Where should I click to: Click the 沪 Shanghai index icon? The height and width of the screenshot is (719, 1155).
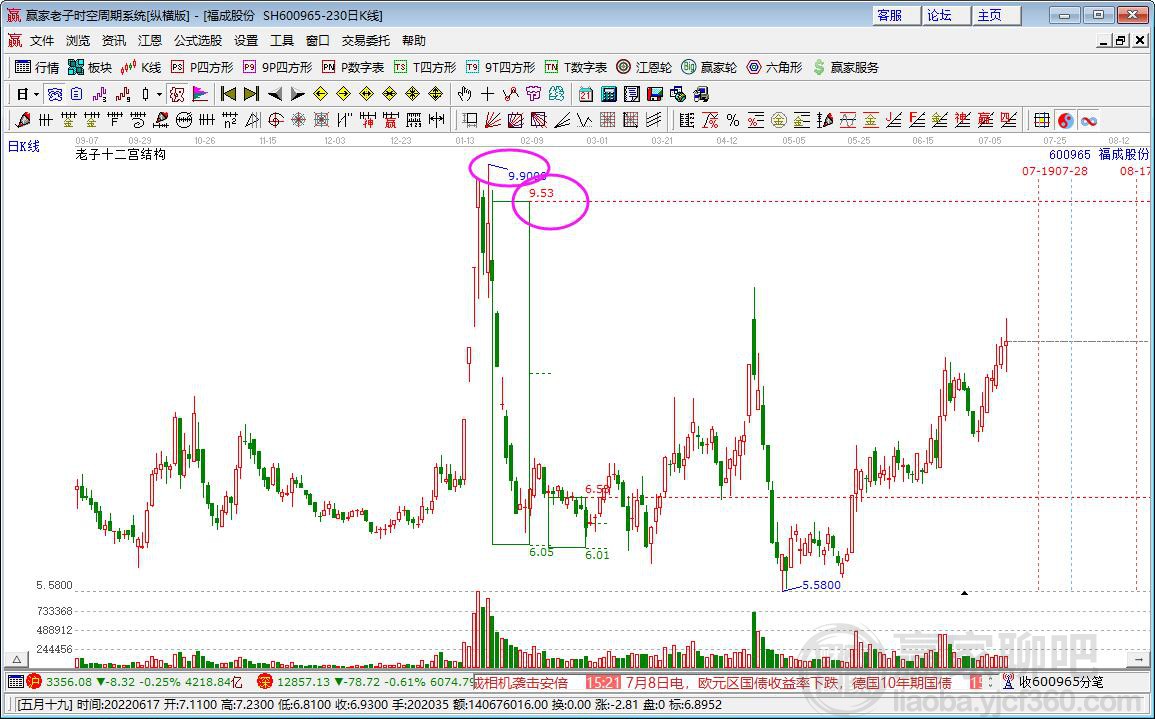35,681
